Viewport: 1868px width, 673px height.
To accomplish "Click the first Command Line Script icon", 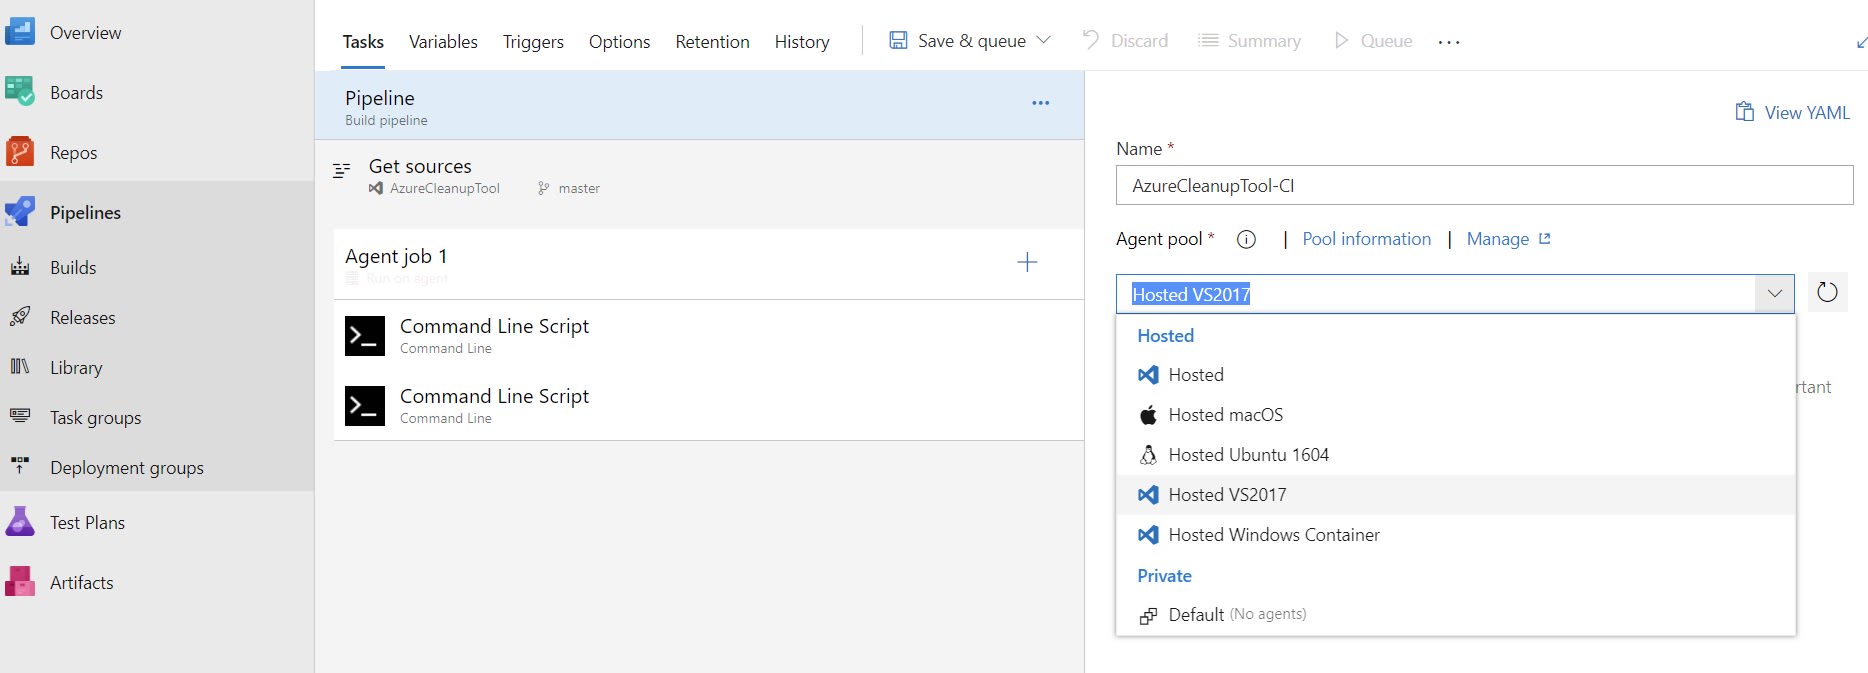I will [365, 336].
